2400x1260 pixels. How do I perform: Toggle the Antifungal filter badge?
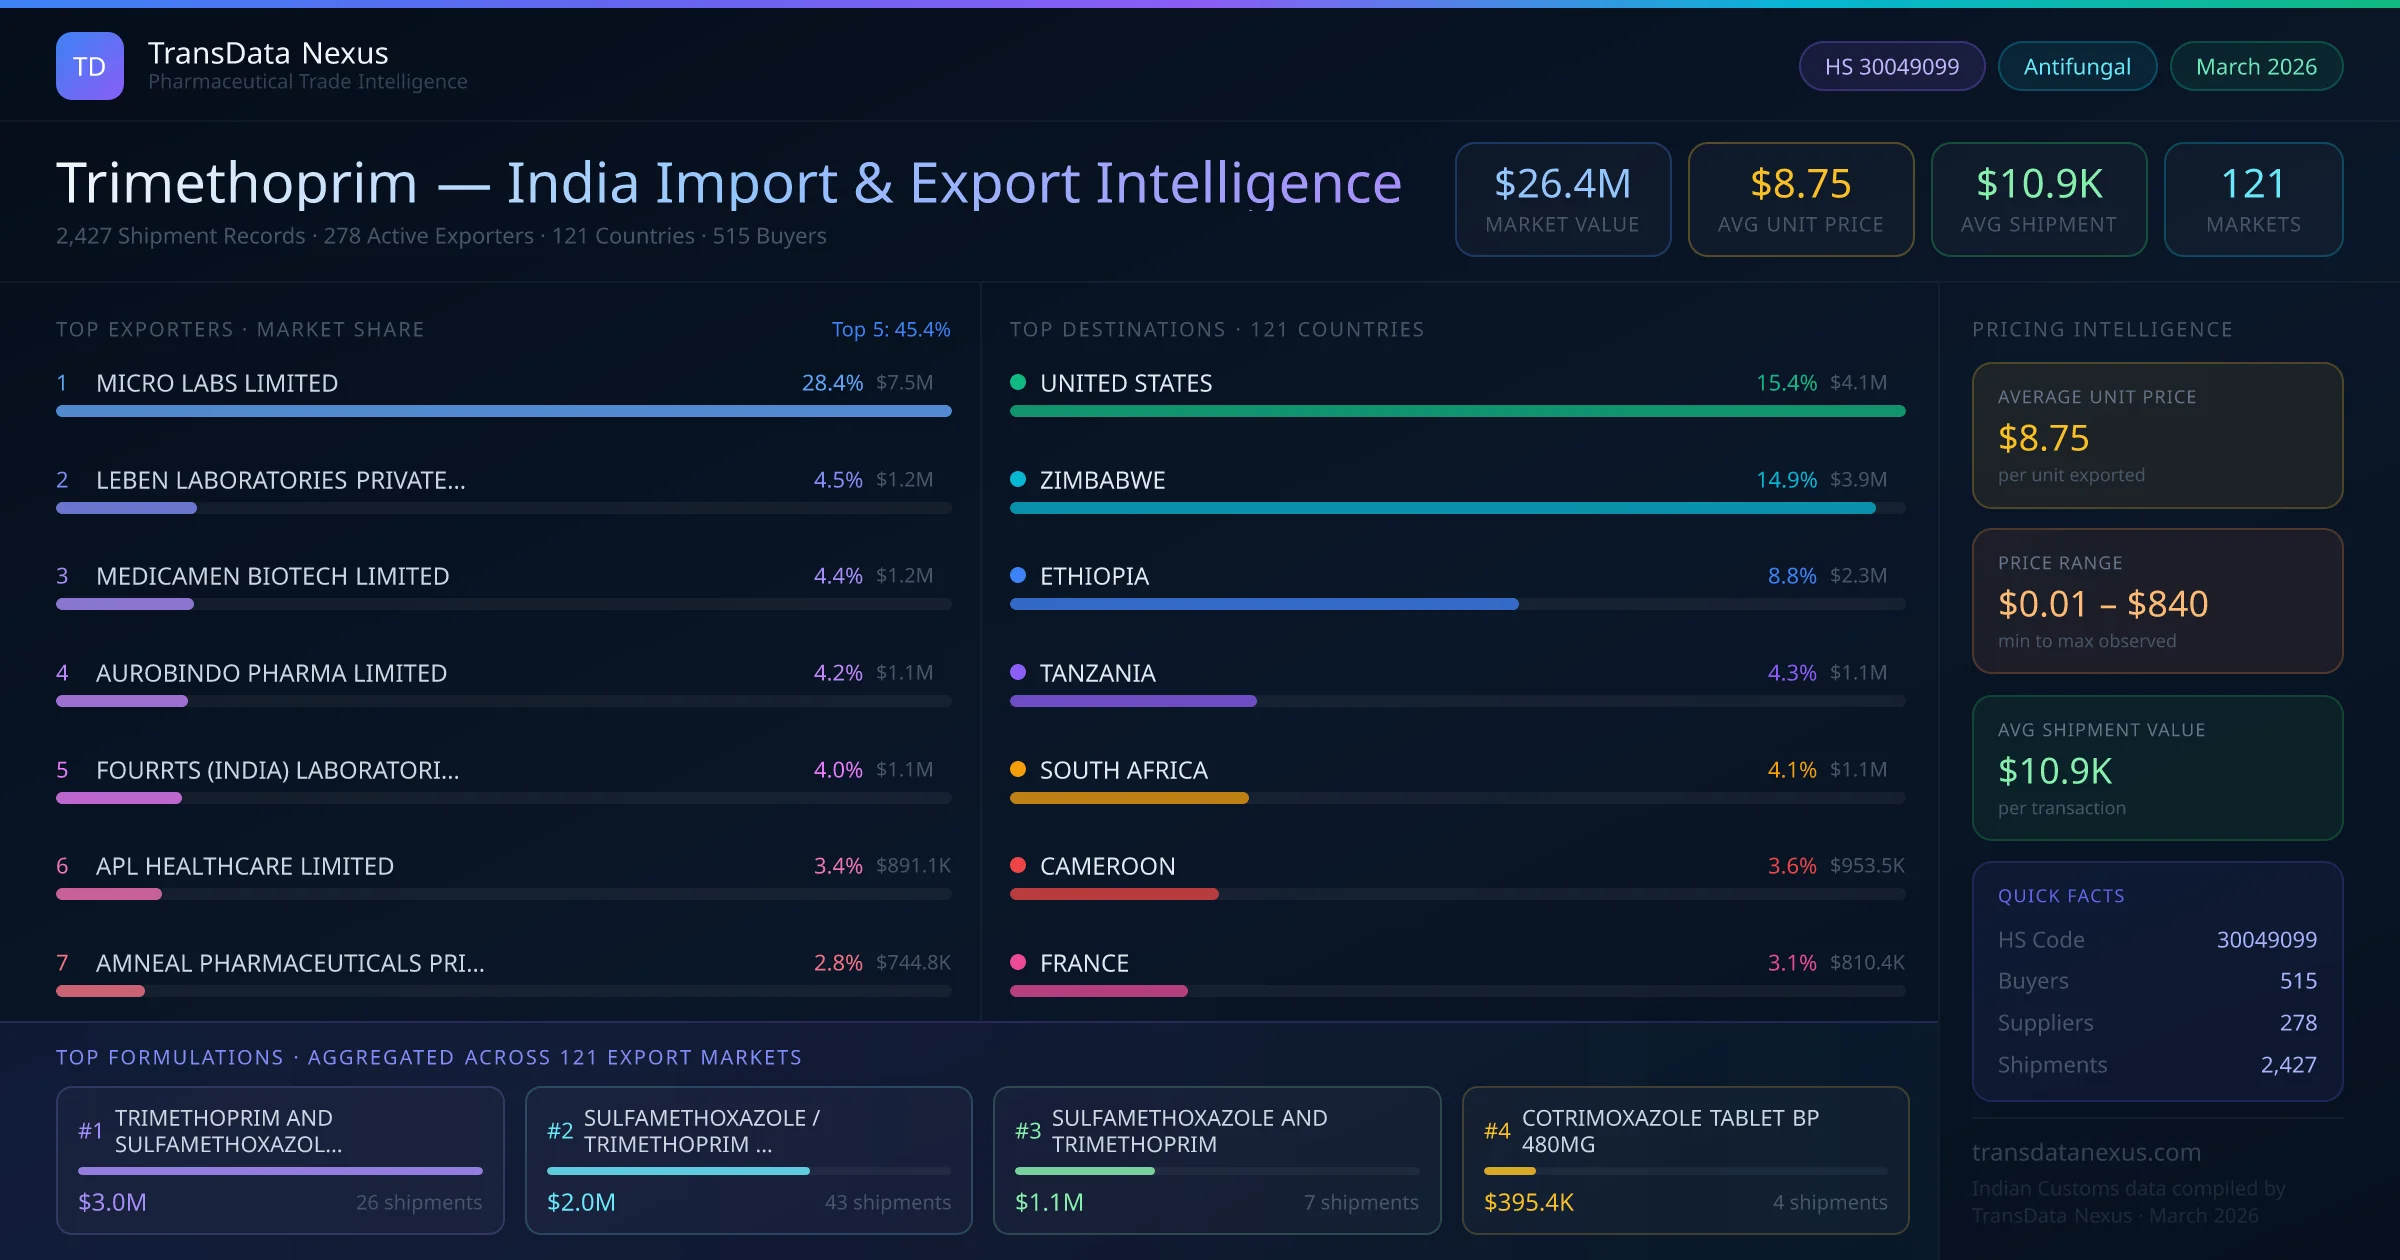tap(2077, 65)
